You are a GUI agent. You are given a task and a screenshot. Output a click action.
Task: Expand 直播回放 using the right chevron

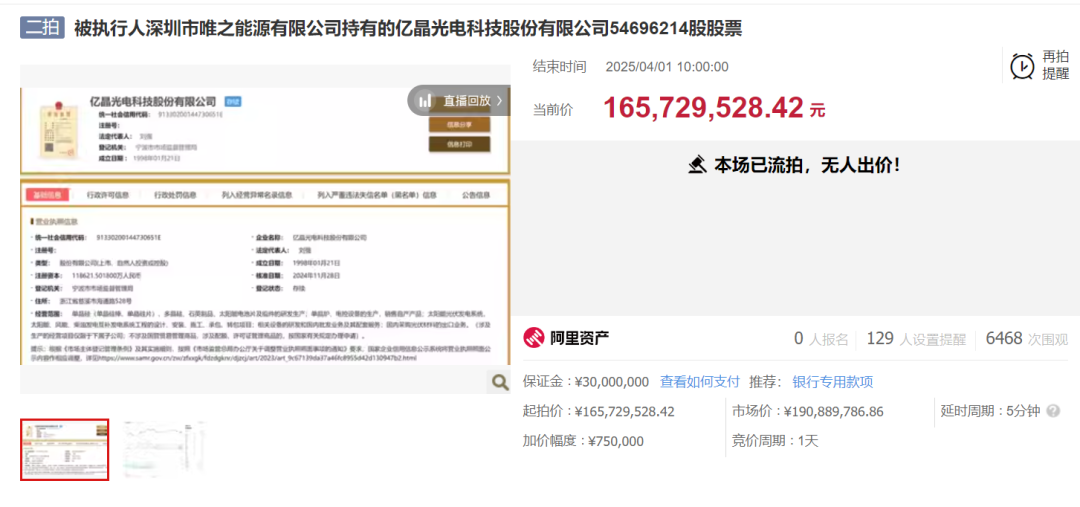[499, 101]
